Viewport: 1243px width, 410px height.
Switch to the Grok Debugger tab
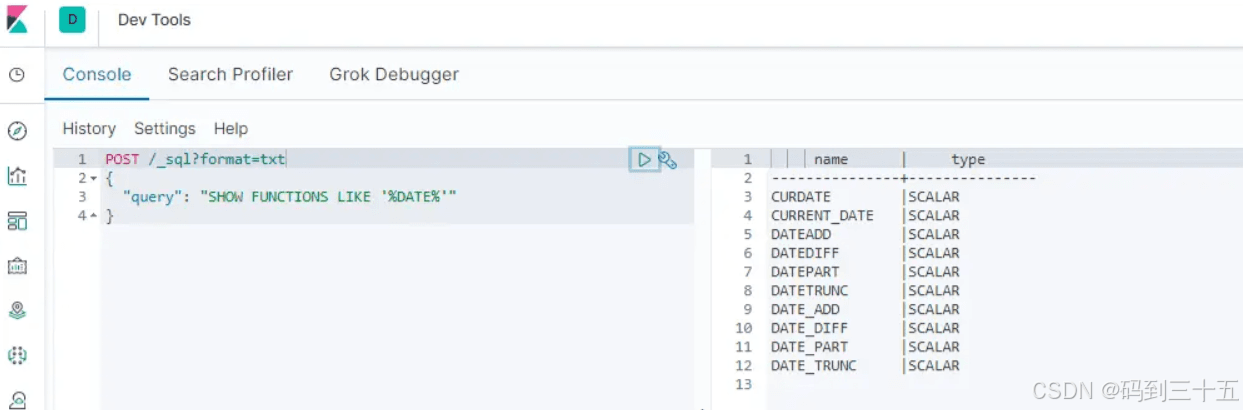pyautogui.click(x=394, y=74)
